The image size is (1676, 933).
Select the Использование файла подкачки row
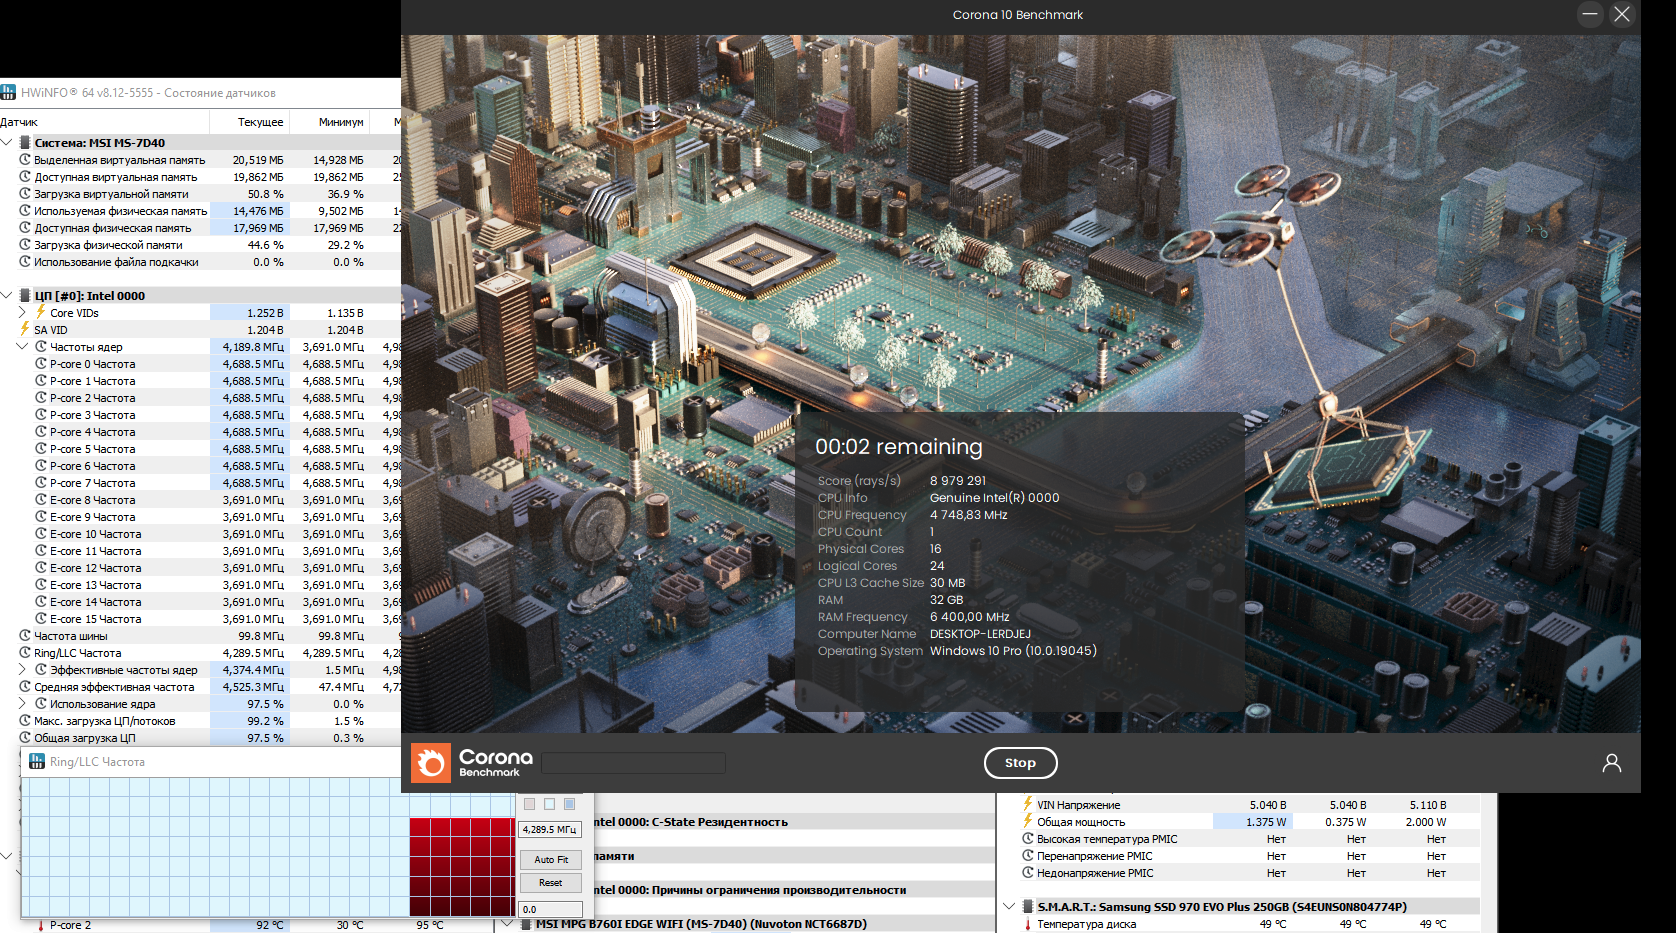click(x=200, y=262)
